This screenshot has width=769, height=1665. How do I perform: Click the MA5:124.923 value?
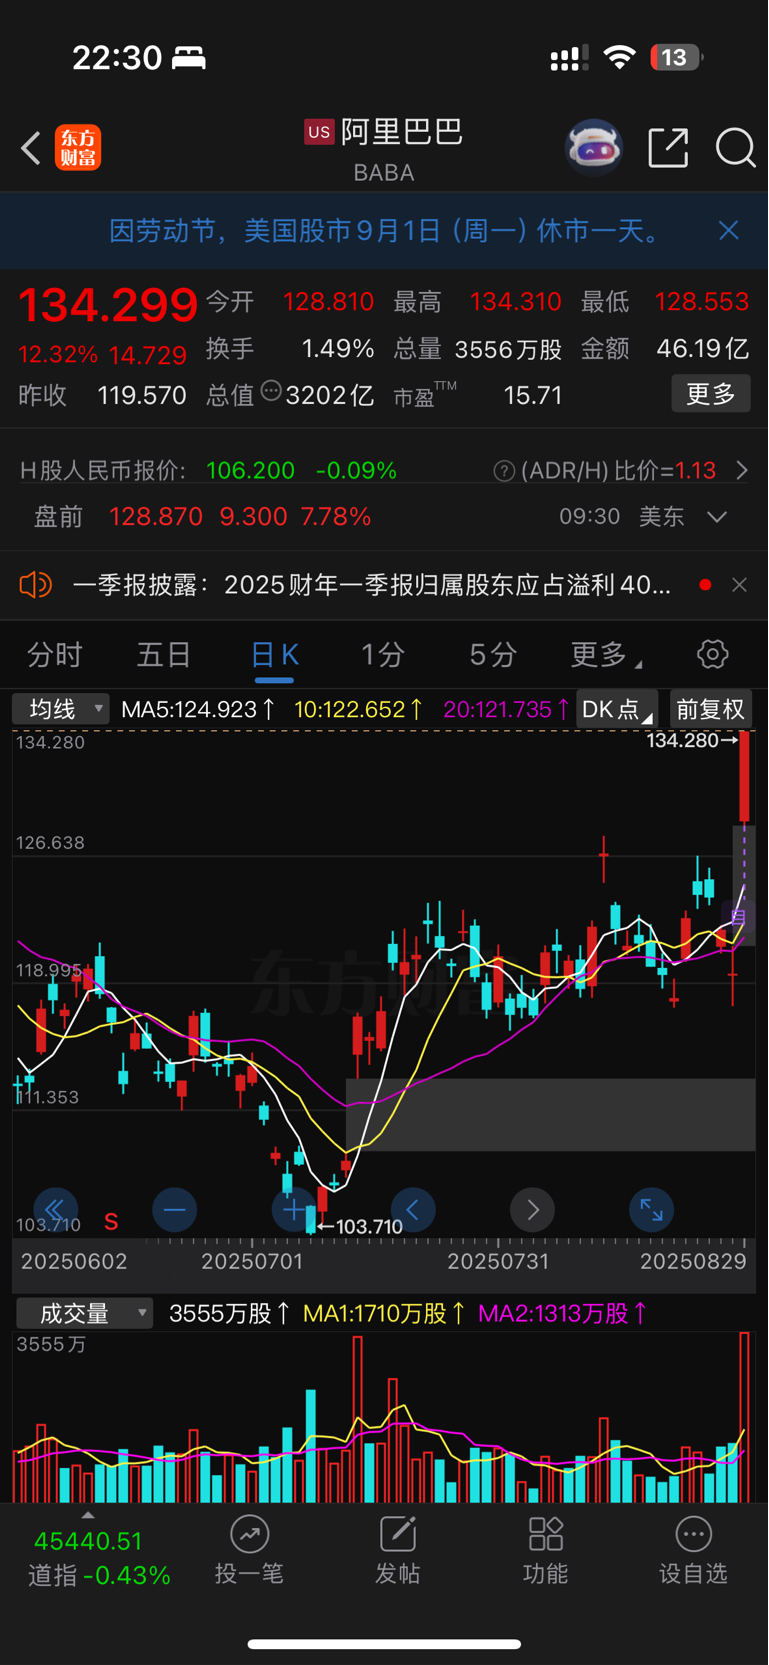point(197,710)
